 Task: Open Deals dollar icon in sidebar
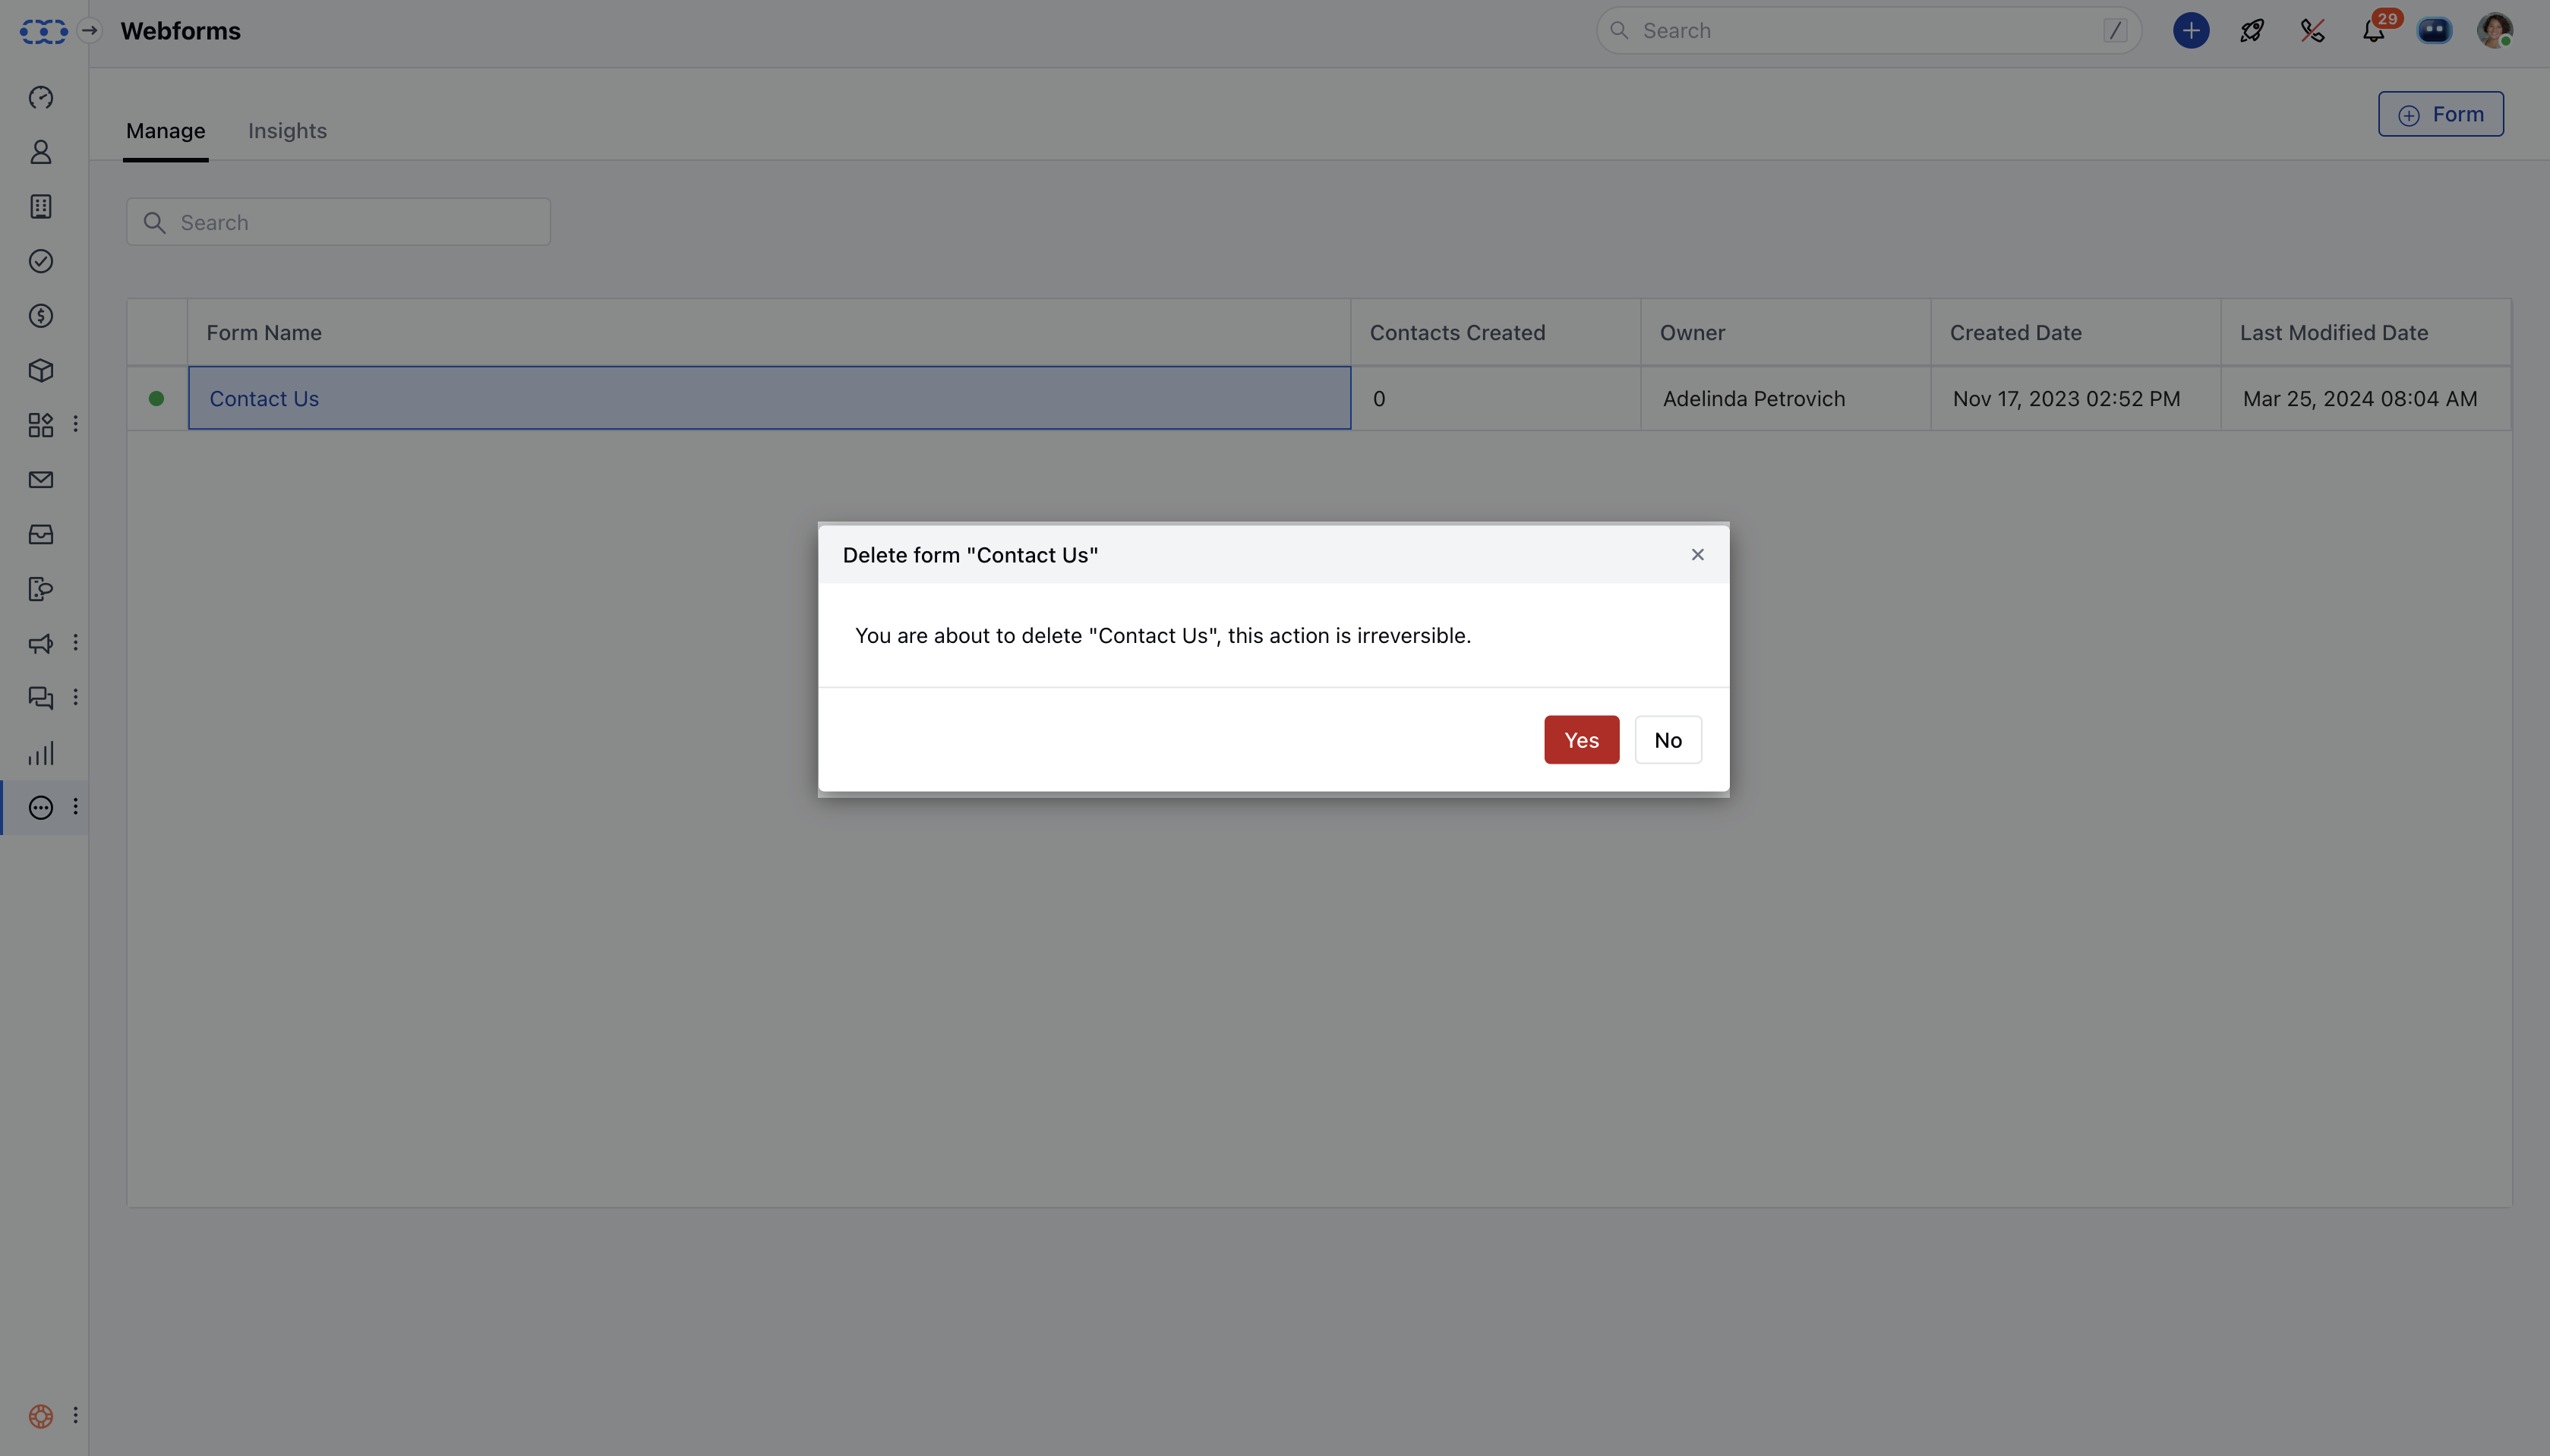coord(41,316)
